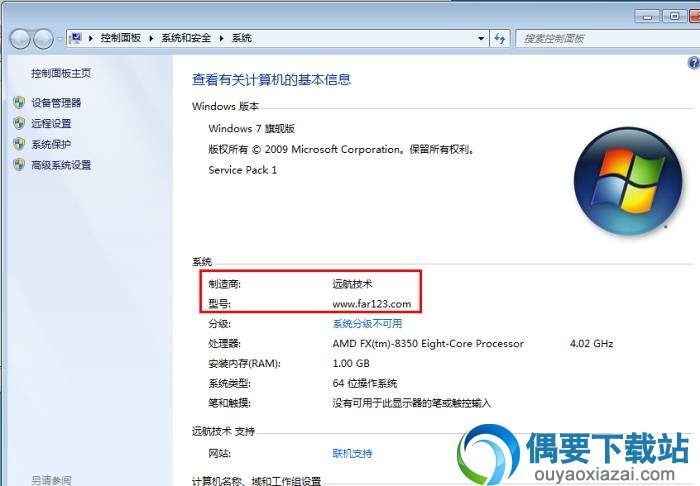Click installed RAM value 1.00 GB

pos(351,363)
